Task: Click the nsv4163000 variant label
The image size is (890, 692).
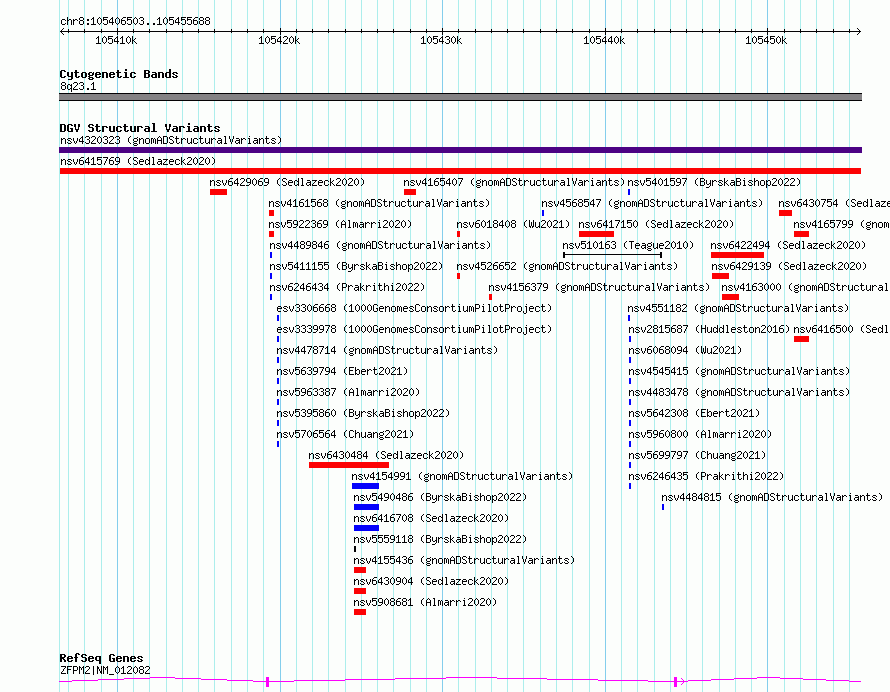Action: click(805, 287)
